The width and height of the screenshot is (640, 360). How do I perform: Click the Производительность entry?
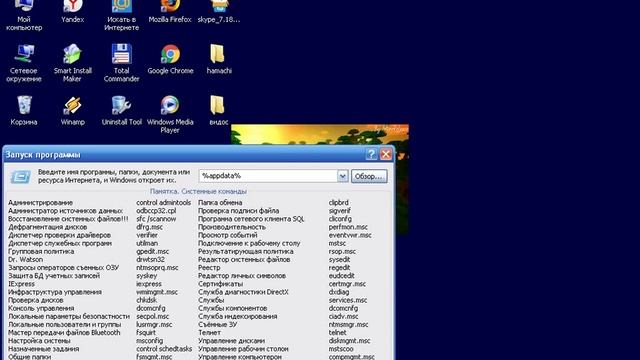coord(232,227)
